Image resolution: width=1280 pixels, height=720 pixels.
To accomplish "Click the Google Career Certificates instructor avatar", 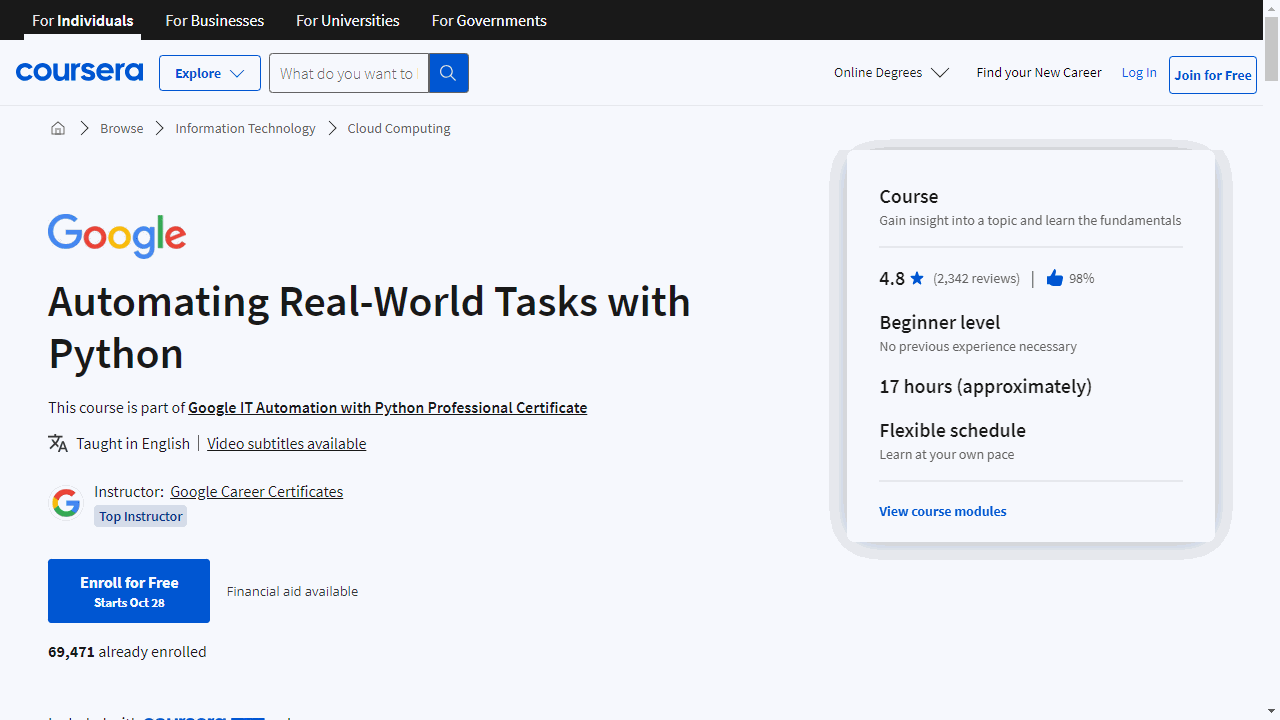I will 66,502.
